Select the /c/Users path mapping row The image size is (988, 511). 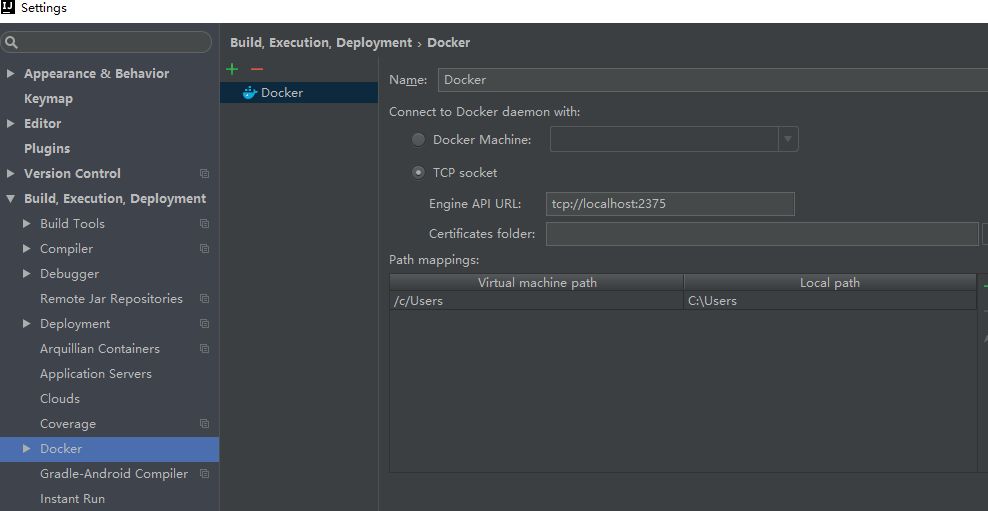[683, 301]
